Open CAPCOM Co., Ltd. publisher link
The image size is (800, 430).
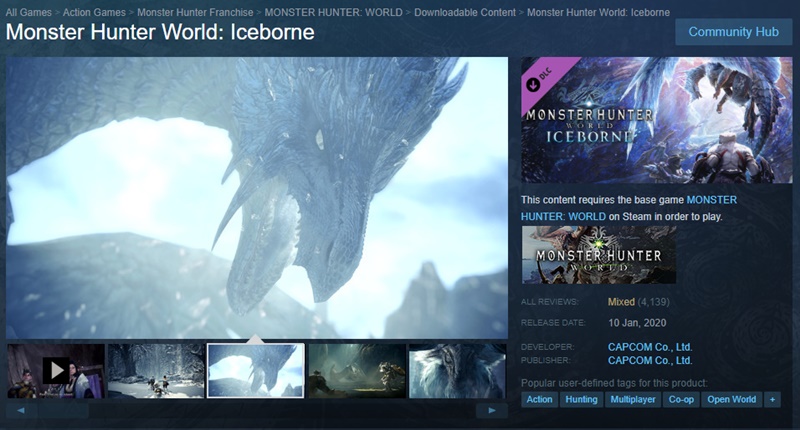[x=649, y=360]
